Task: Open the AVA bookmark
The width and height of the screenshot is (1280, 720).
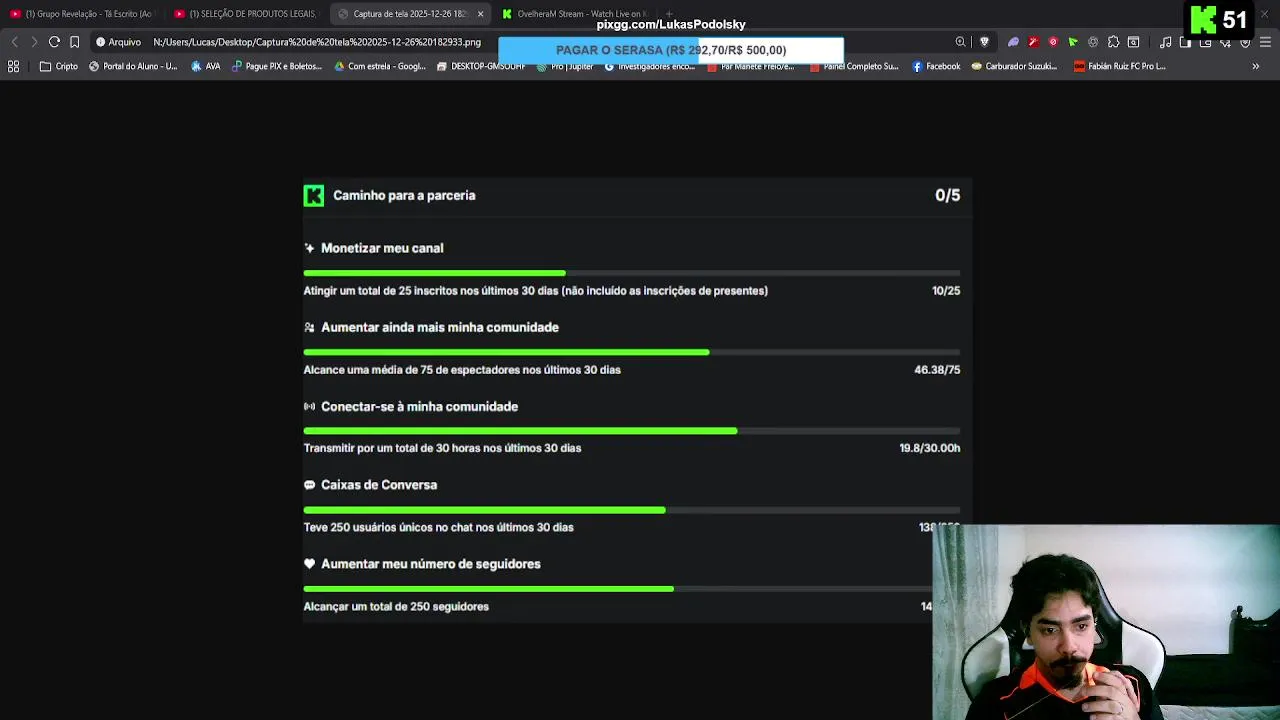Action: (205, 66)
